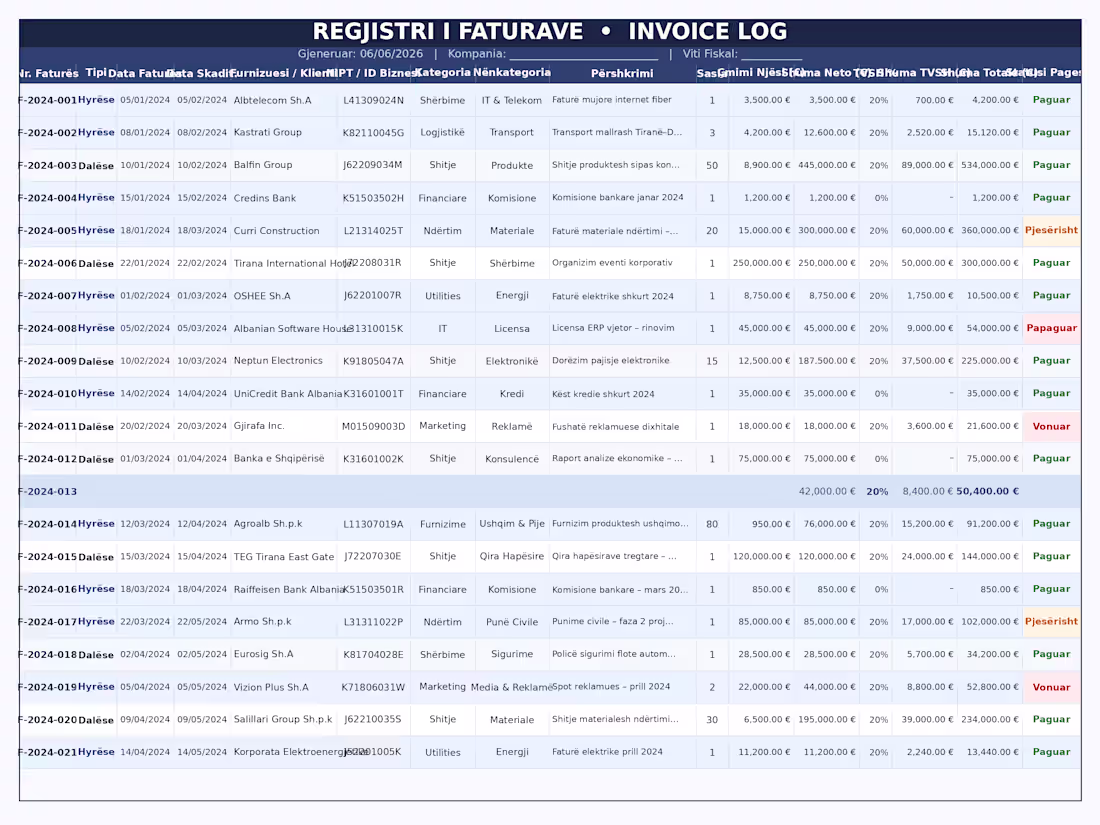Click Curri Construction client cell
The image size is (1100, 825).
[276, 230]
